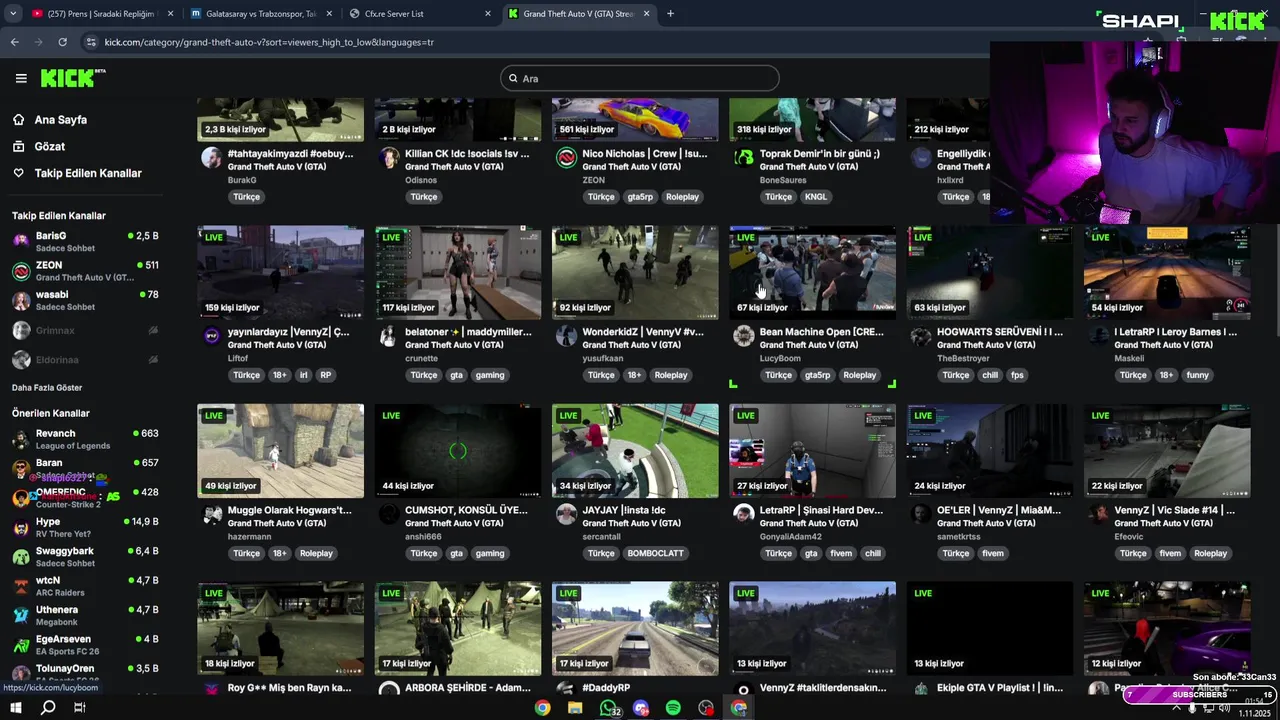Open File Explorer from taskbar
This screenshot has height=720, width=1280.
[x=575, y=708]
